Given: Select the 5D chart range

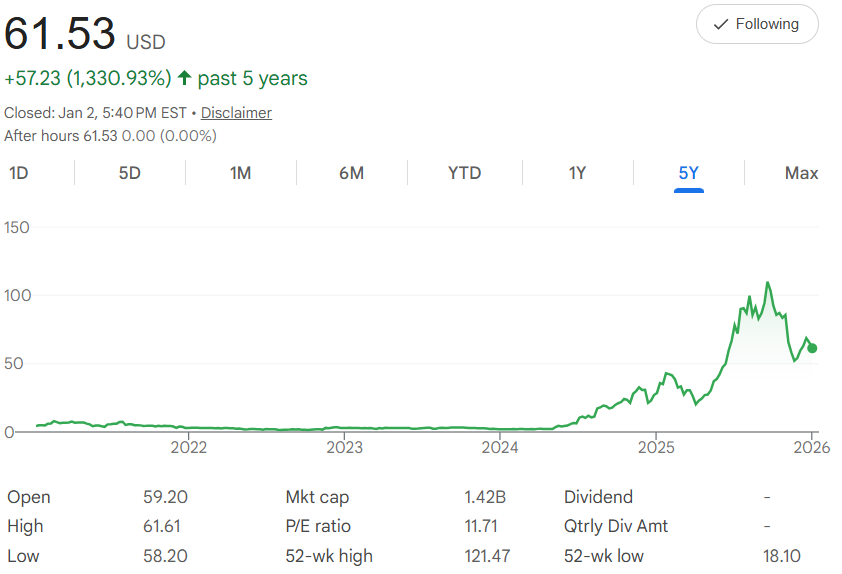Looking at the screenshot, I should pos(130,173).
